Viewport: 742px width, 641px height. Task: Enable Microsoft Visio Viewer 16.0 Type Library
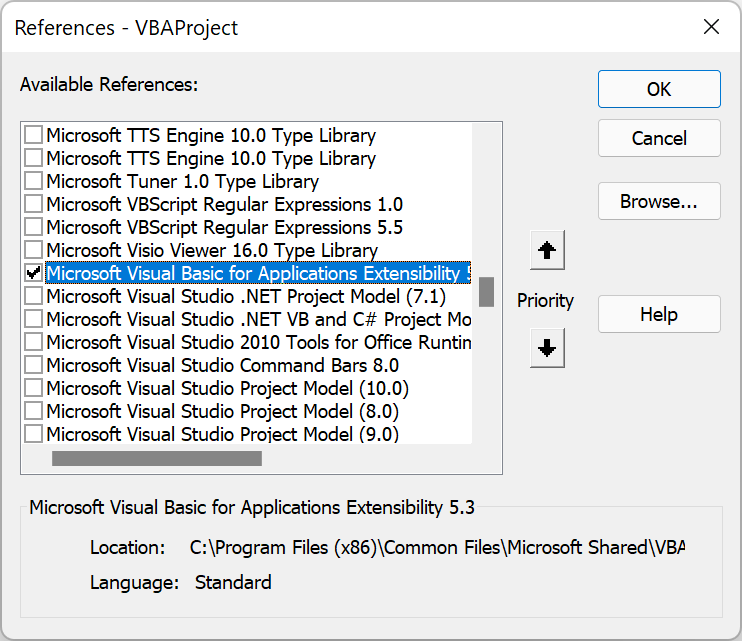(34, 250)
